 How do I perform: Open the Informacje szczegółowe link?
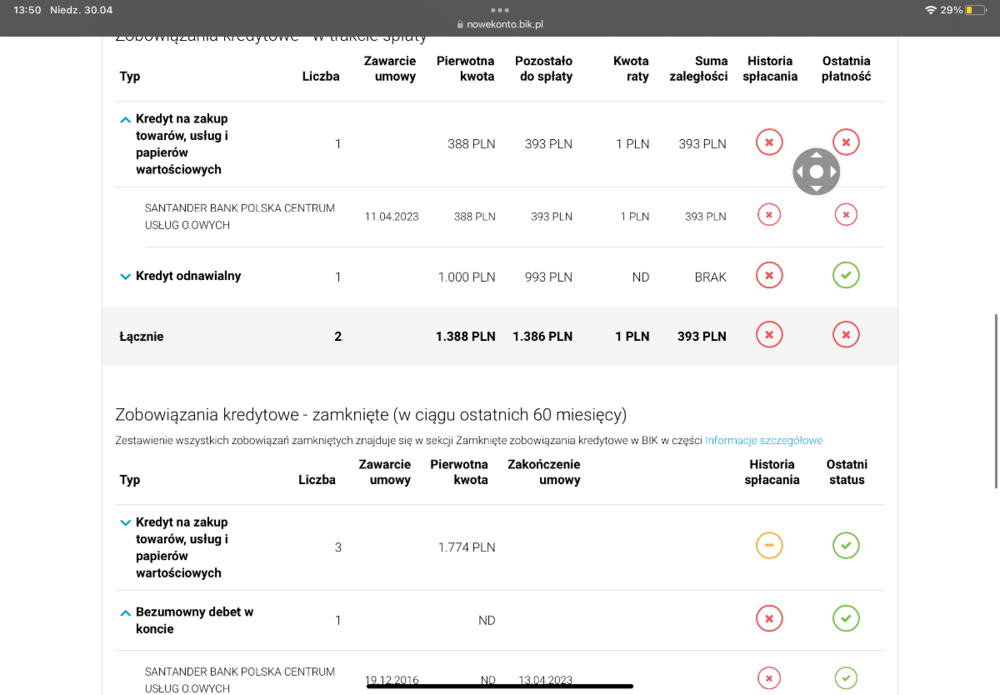(763, 441)
